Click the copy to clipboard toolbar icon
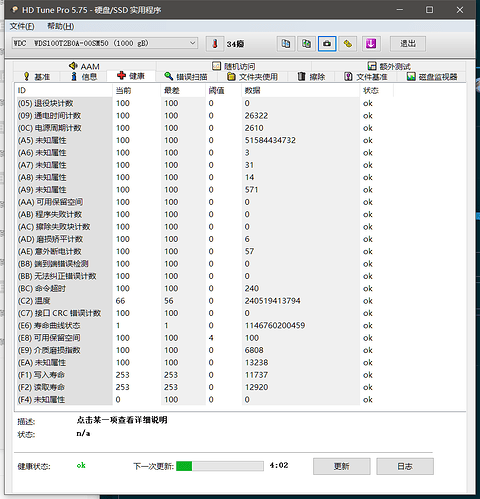The width and height of the screenshot is (480, 499). pyautogui.click(x=286, y=44)
